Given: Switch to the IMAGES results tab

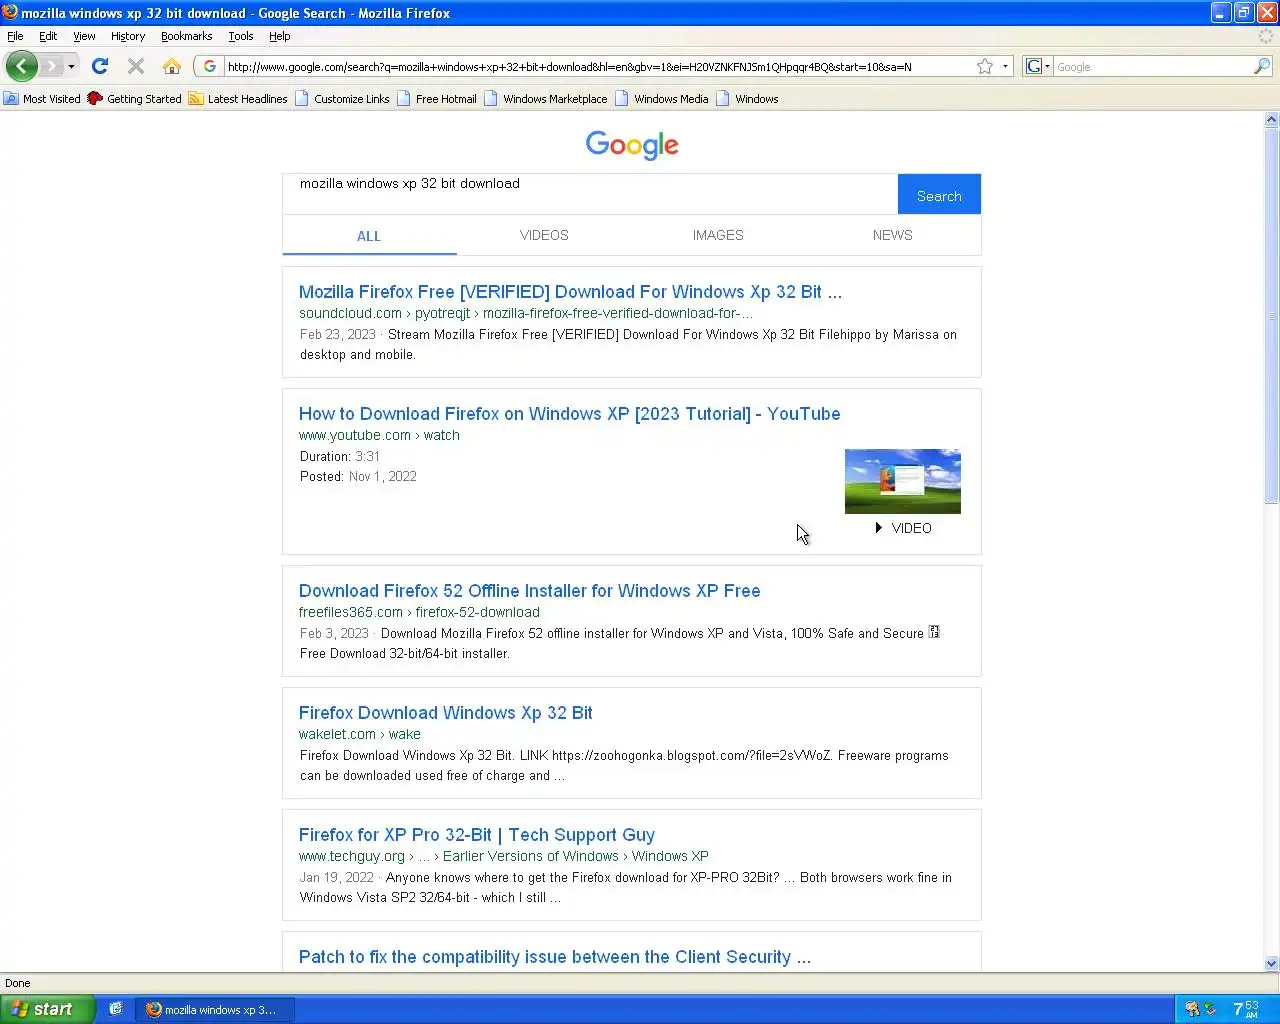Looking at the screenshot, I should click(718, 235).
